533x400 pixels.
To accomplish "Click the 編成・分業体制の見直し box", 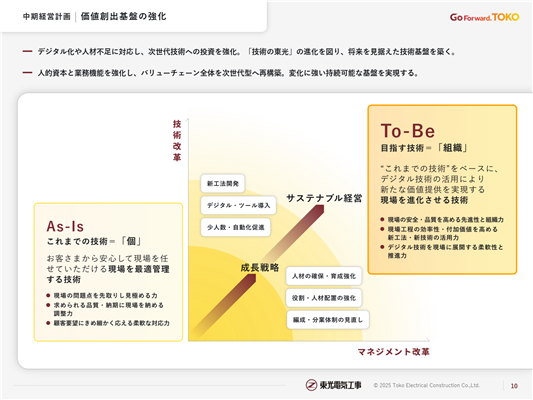I will click(x=328, y=320).
